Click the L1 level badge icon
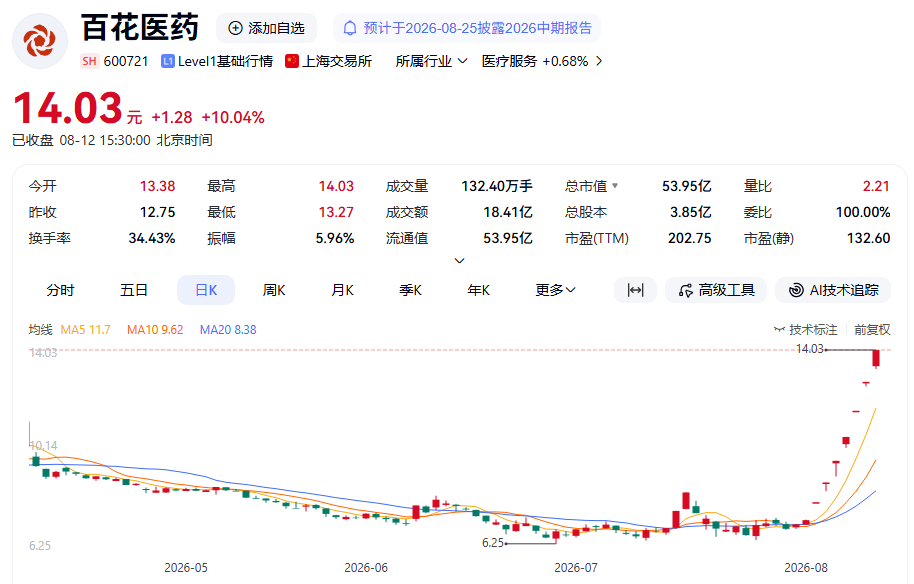This screenshot has height=584, width=914. coord(168,61)
